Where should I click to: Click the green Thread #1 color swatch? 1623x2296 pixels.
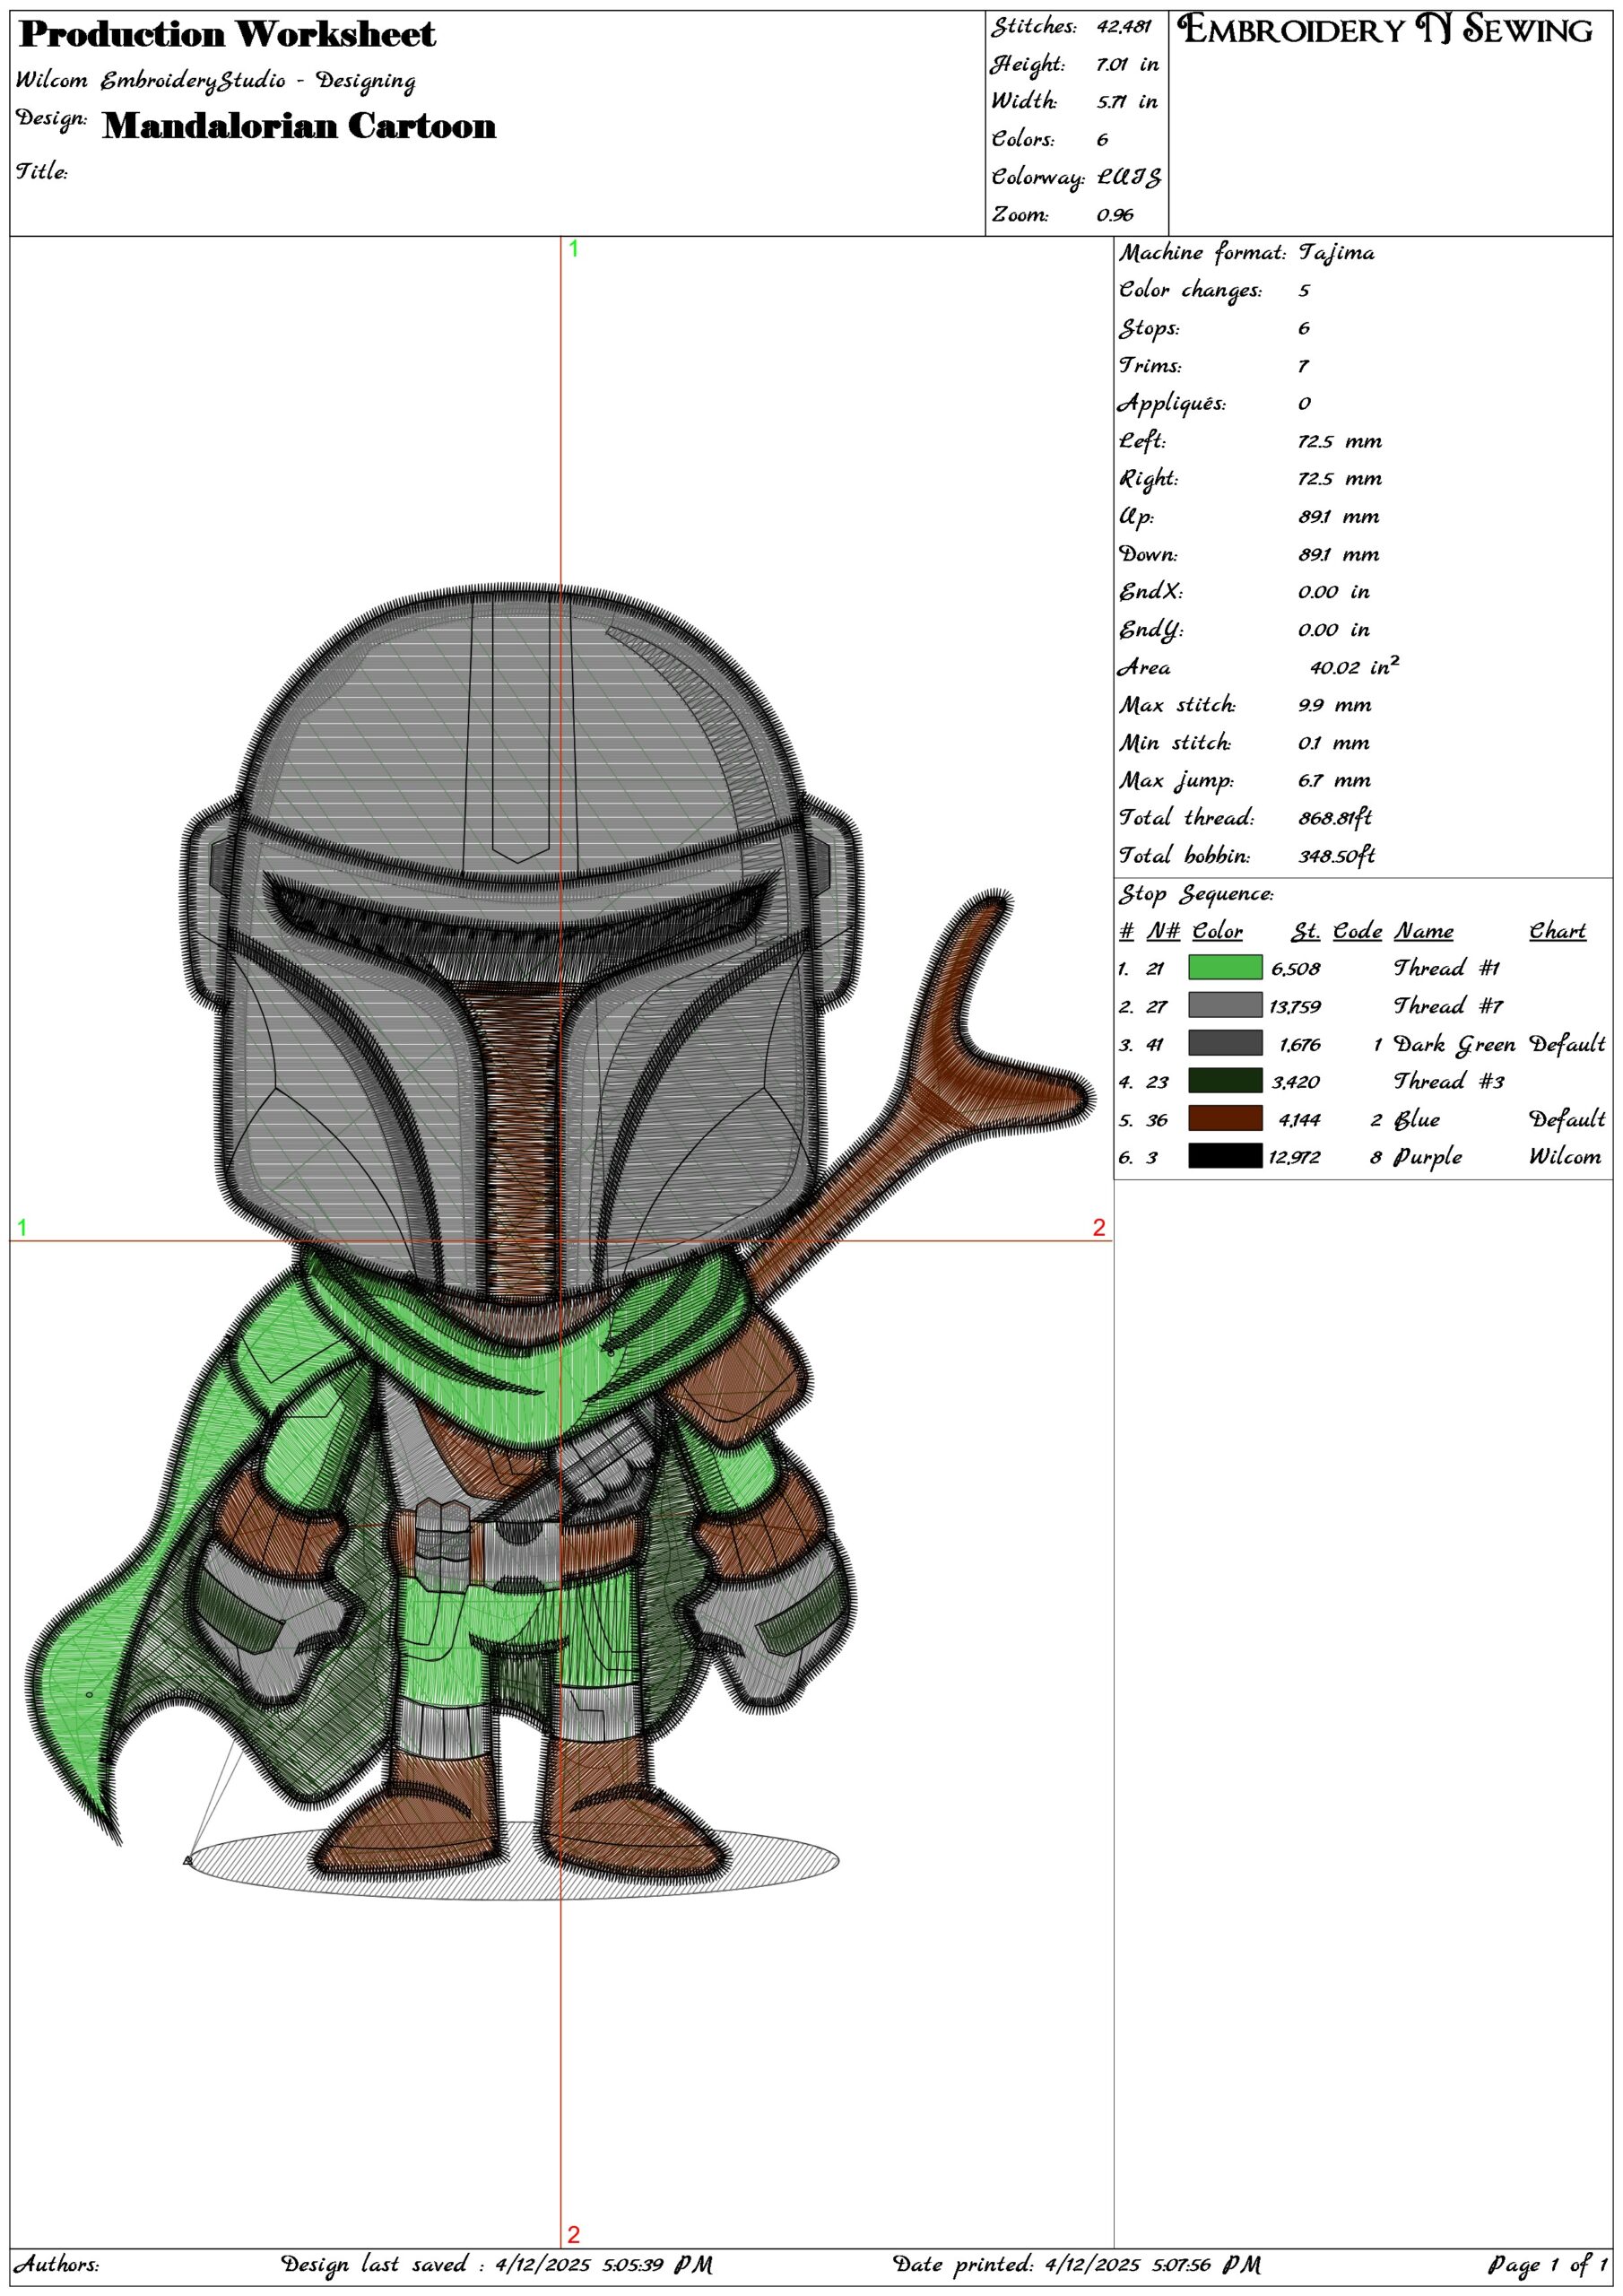(x=1225, y=967)
